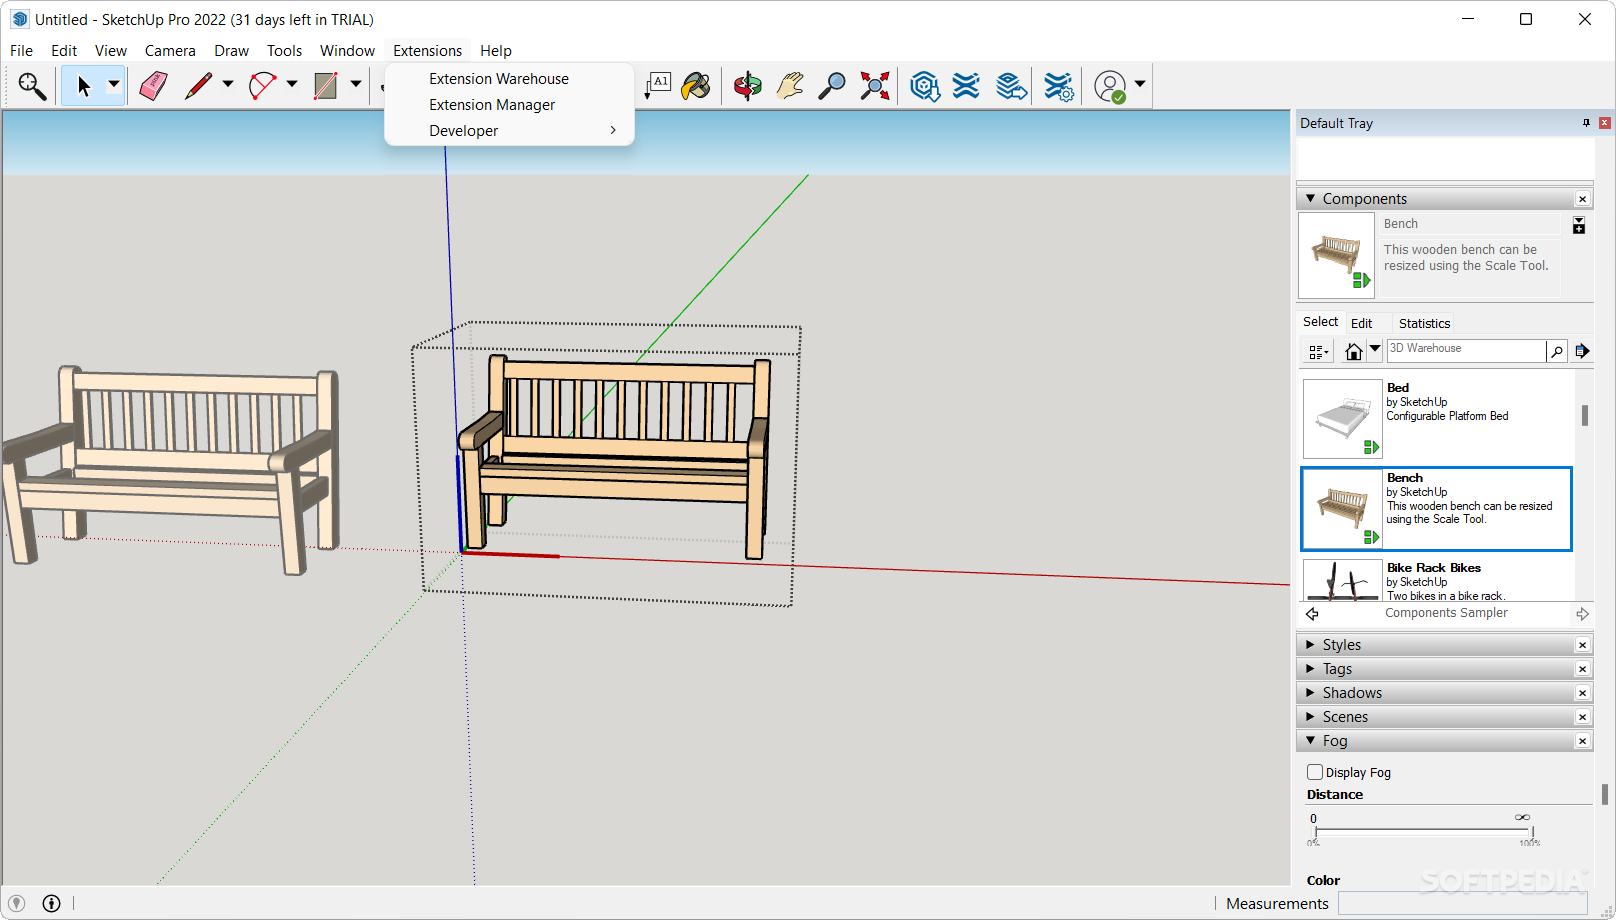1616x920 pixels.
Task: Click the component Details arrow icon
Action: (x=1582, y=351)
